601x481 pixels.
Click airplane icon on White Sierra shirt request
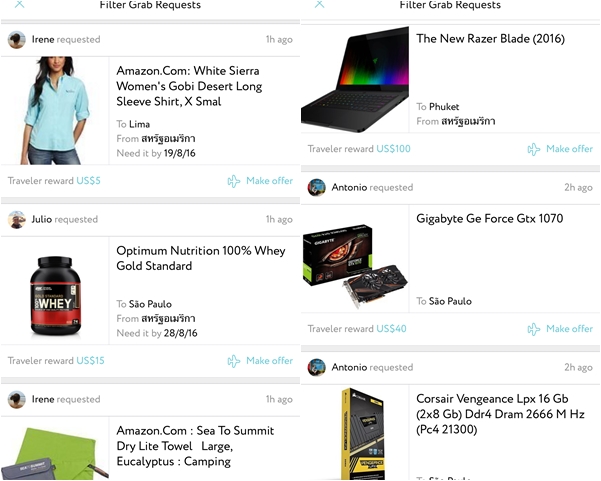[x=234, y=181]
